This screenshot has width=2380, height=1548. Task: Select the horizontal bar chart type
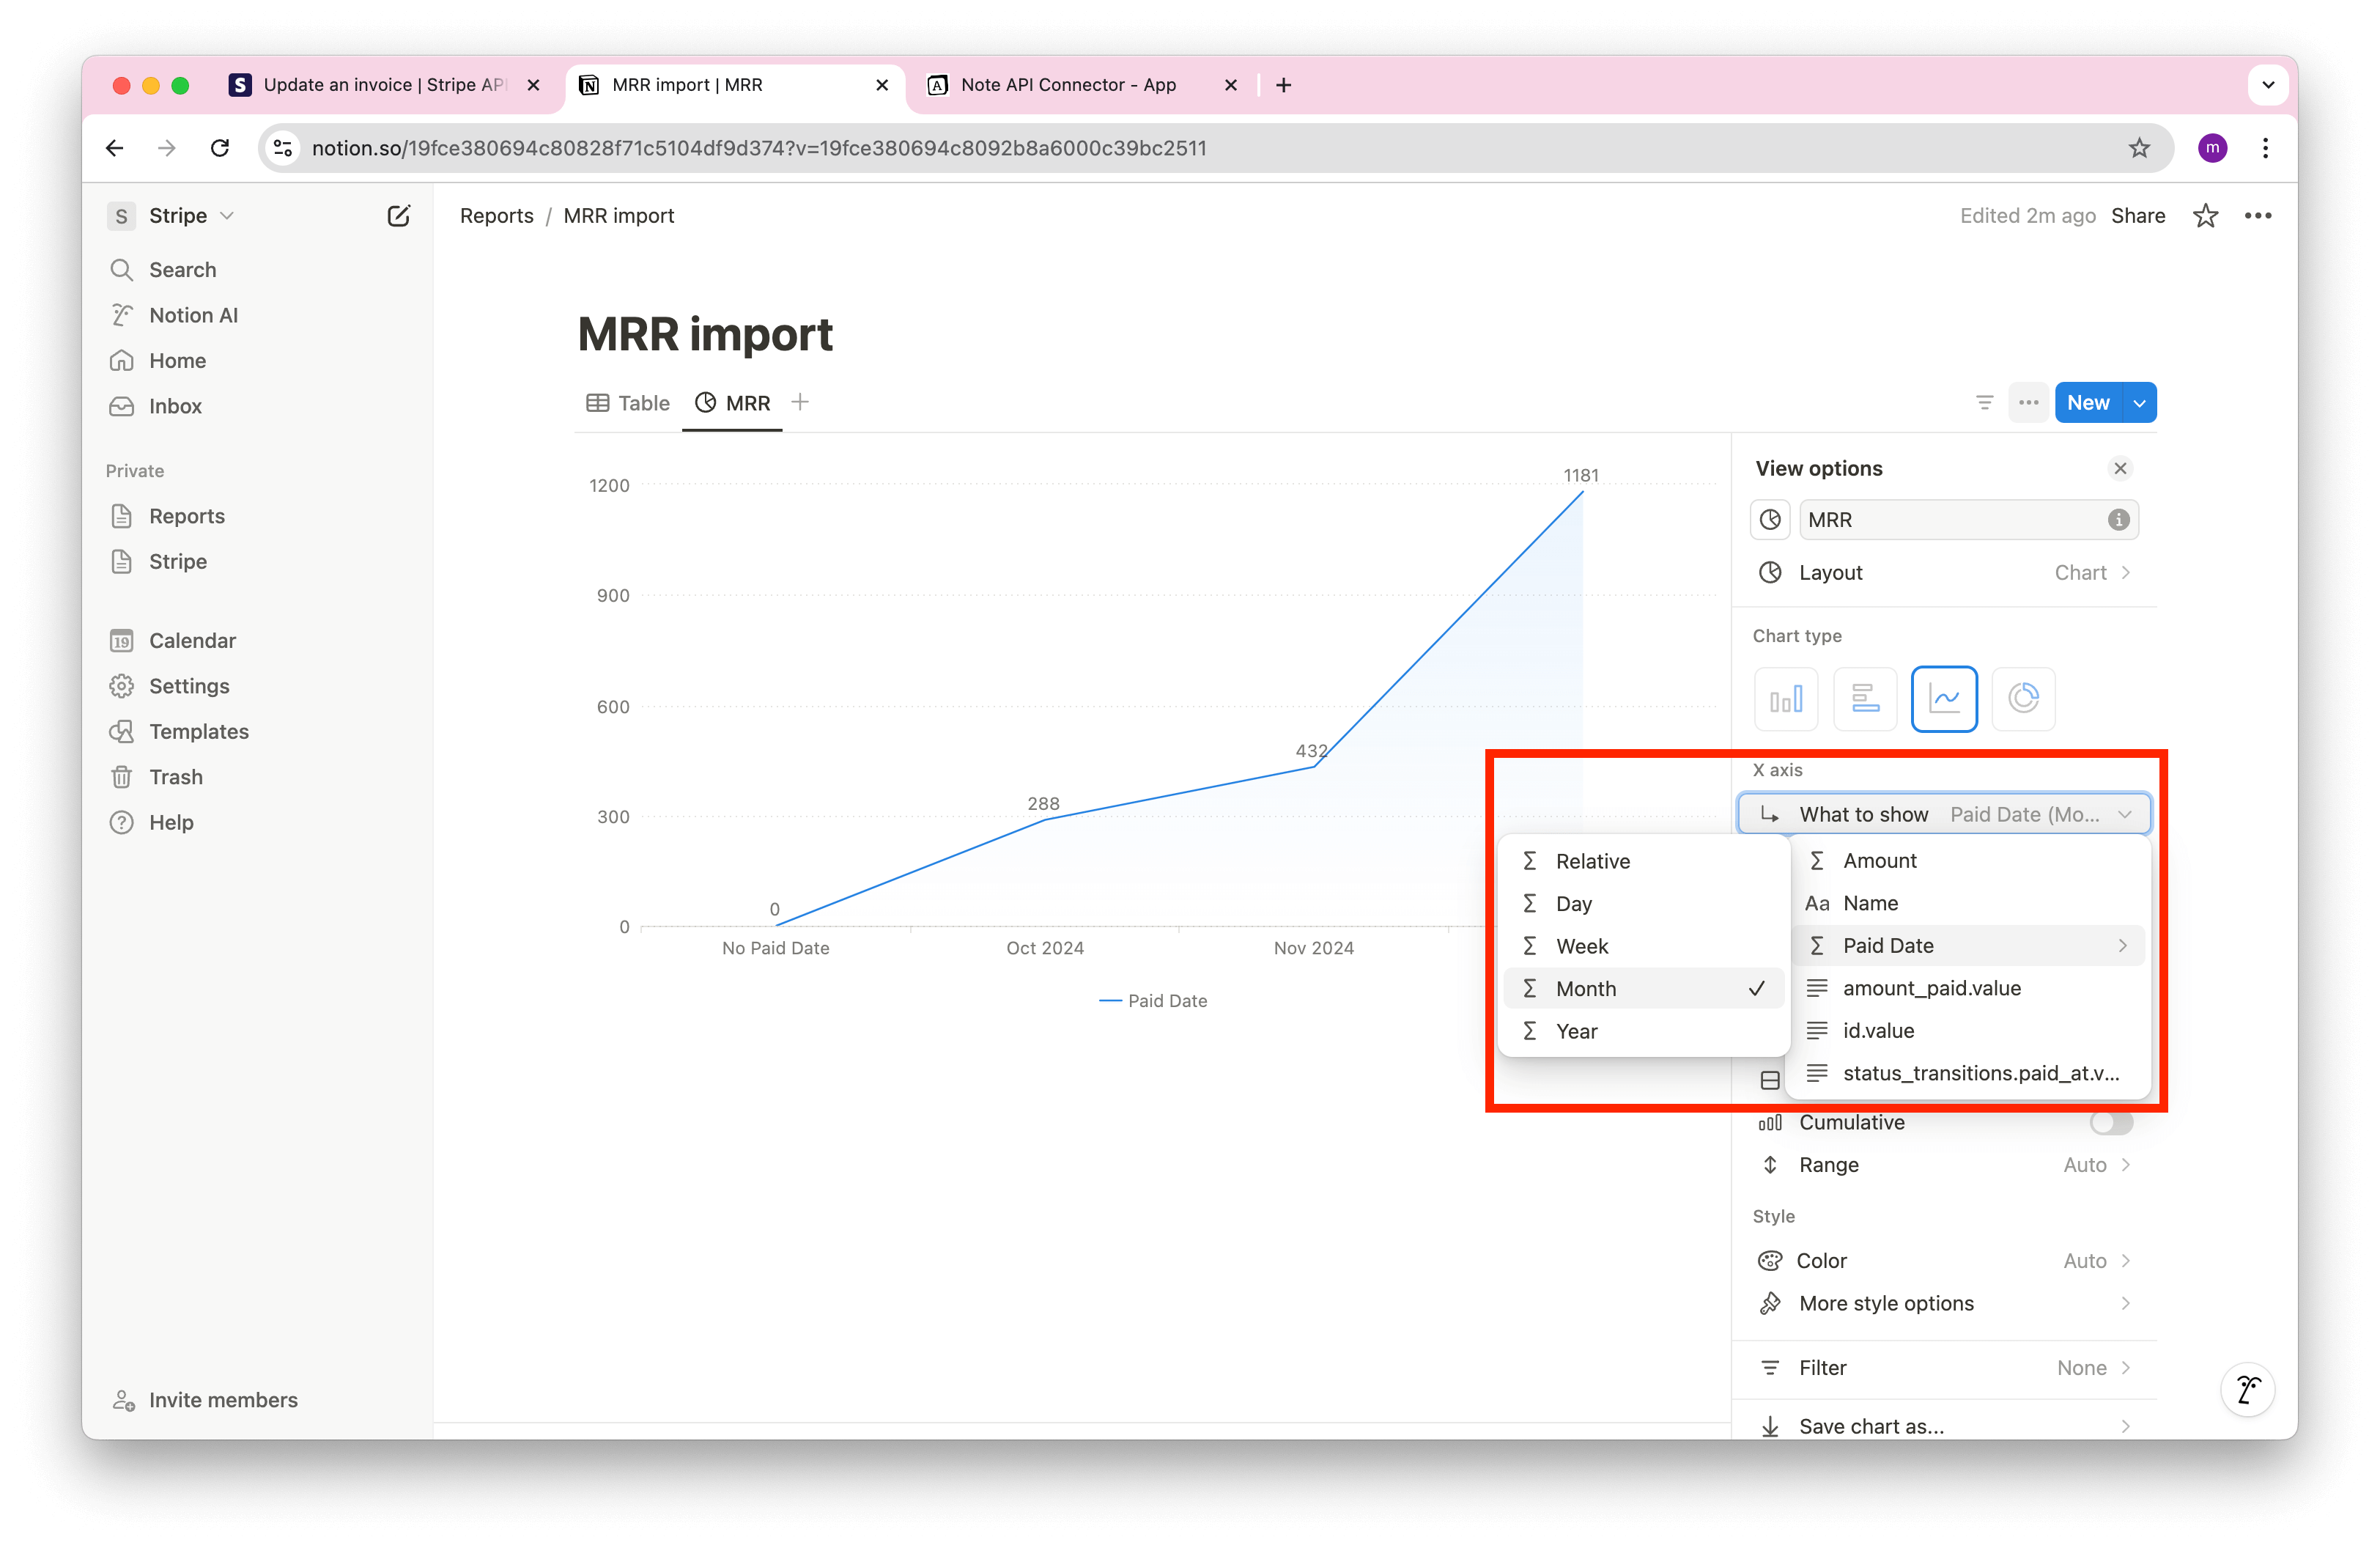point(1865,698)
